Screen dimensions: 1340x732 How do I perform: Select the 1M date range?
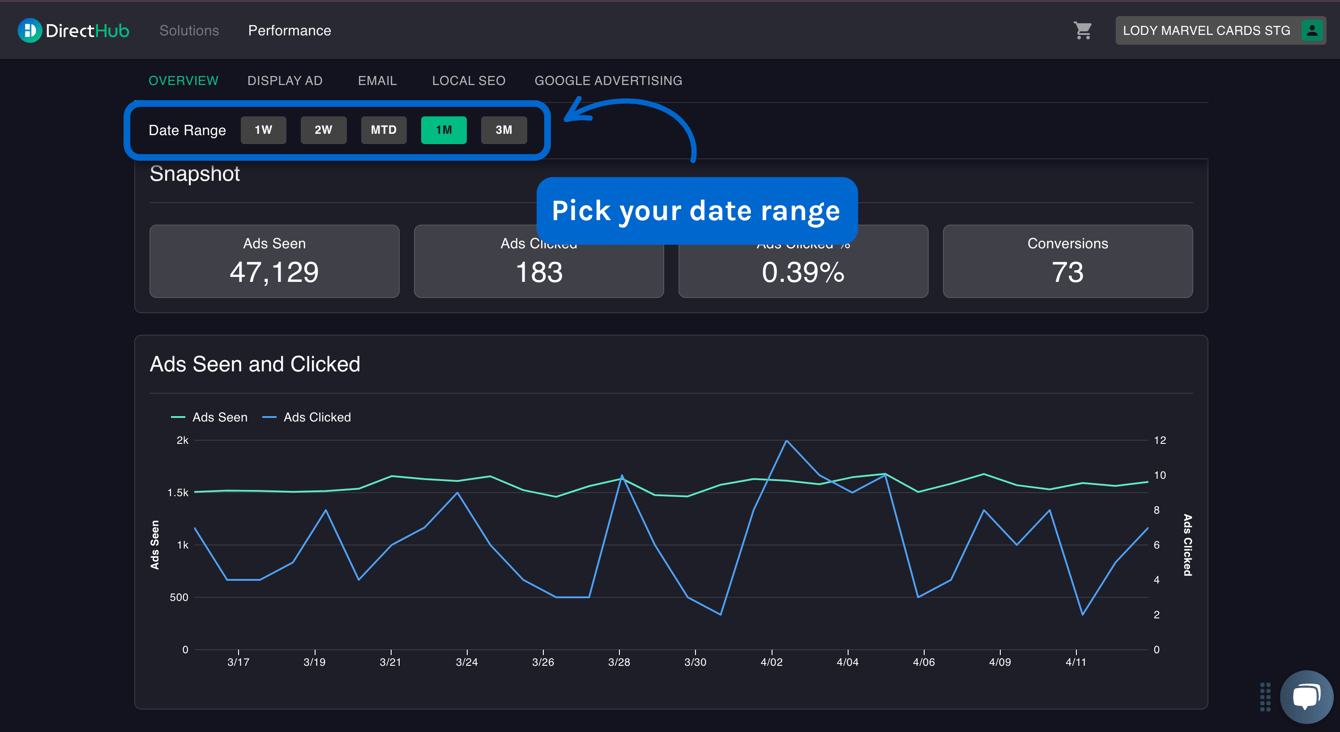pyautogui.click(x=444, y=130)
